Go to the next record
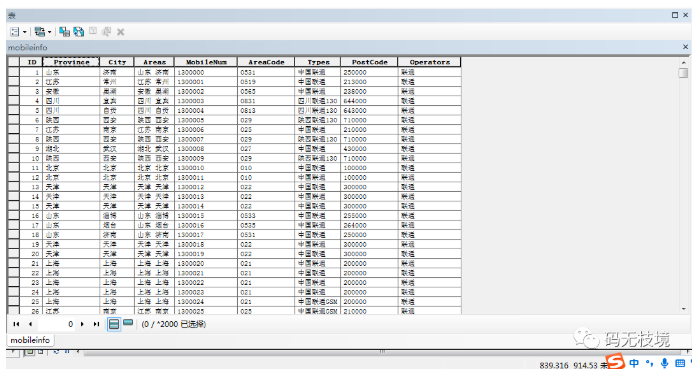 82,324
